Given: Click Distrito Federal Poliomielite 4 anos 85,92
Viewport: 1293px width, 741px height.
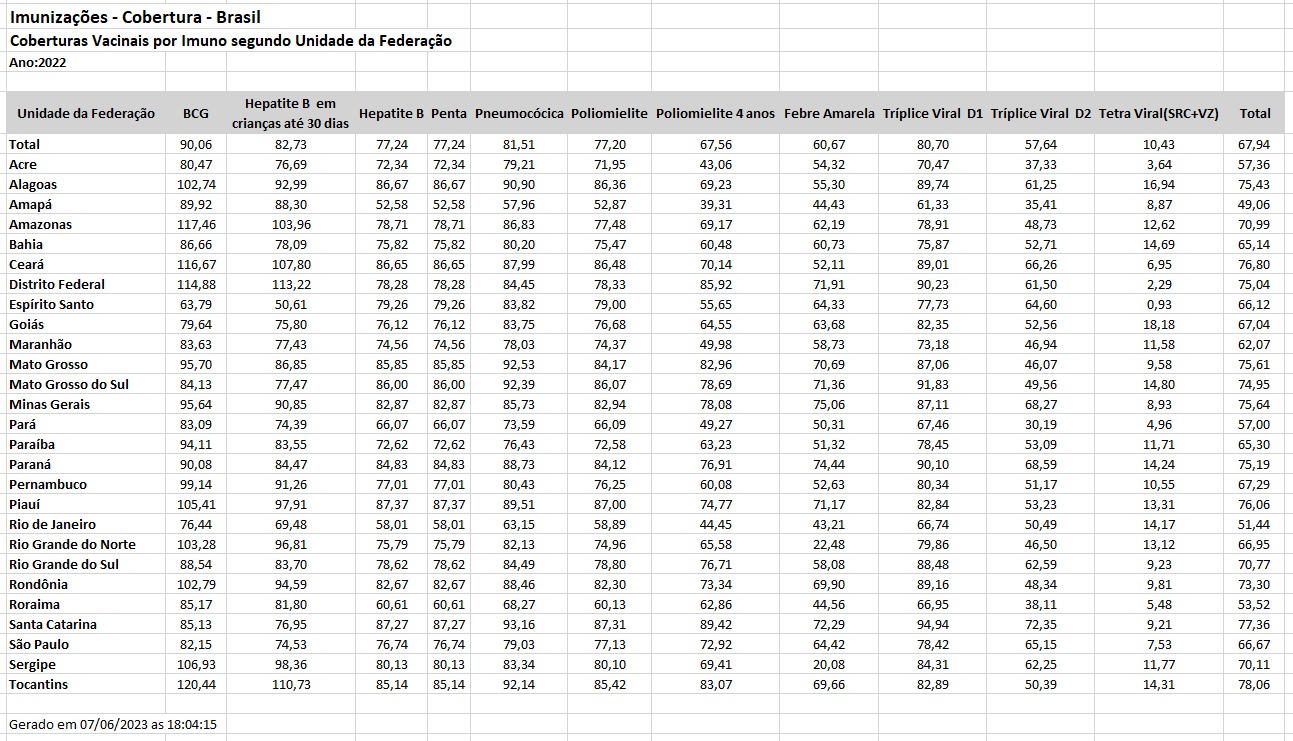Looking at the screenshot, I should (715, 284).
